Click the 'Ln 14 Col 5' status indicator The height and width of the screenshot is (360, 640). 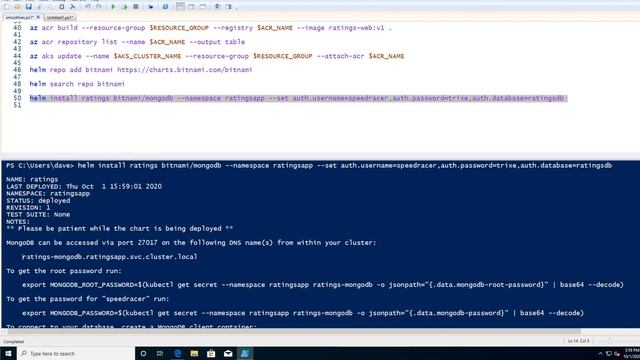click(x=578, y=341)
